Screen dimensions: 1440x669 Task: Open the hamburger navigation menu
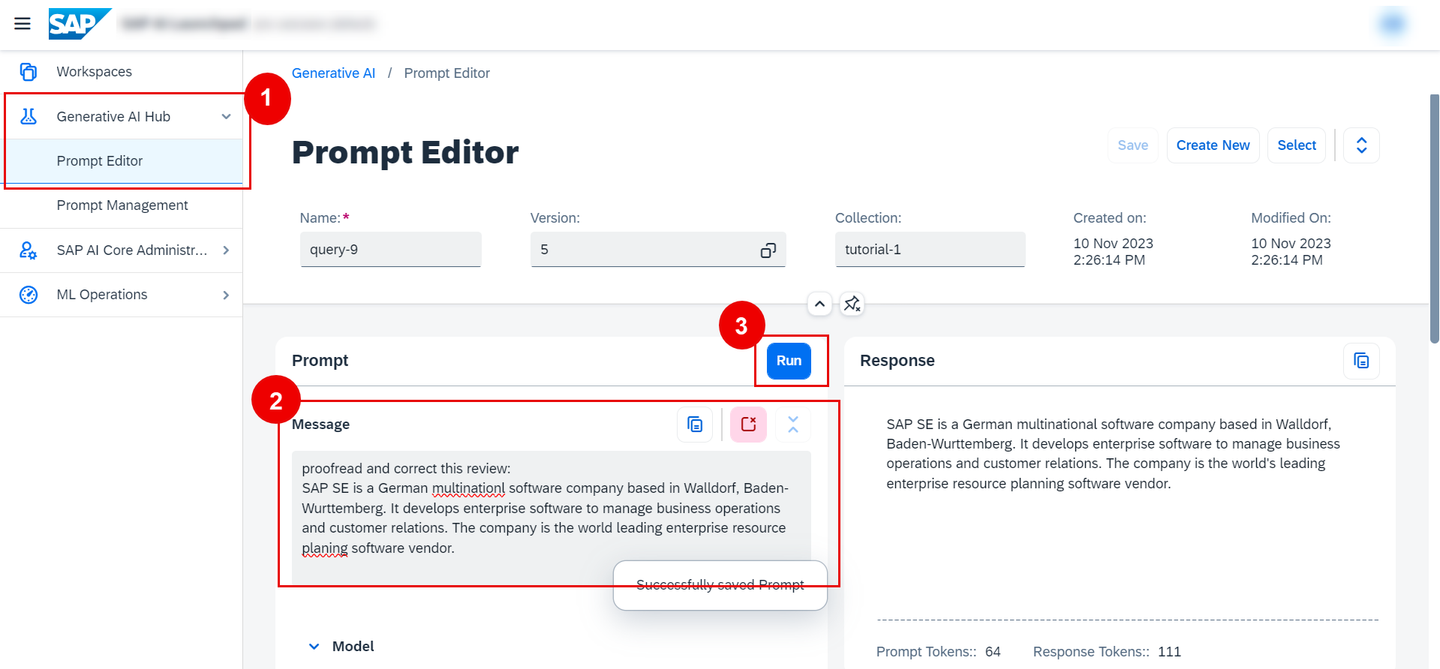tap(22, 23)
